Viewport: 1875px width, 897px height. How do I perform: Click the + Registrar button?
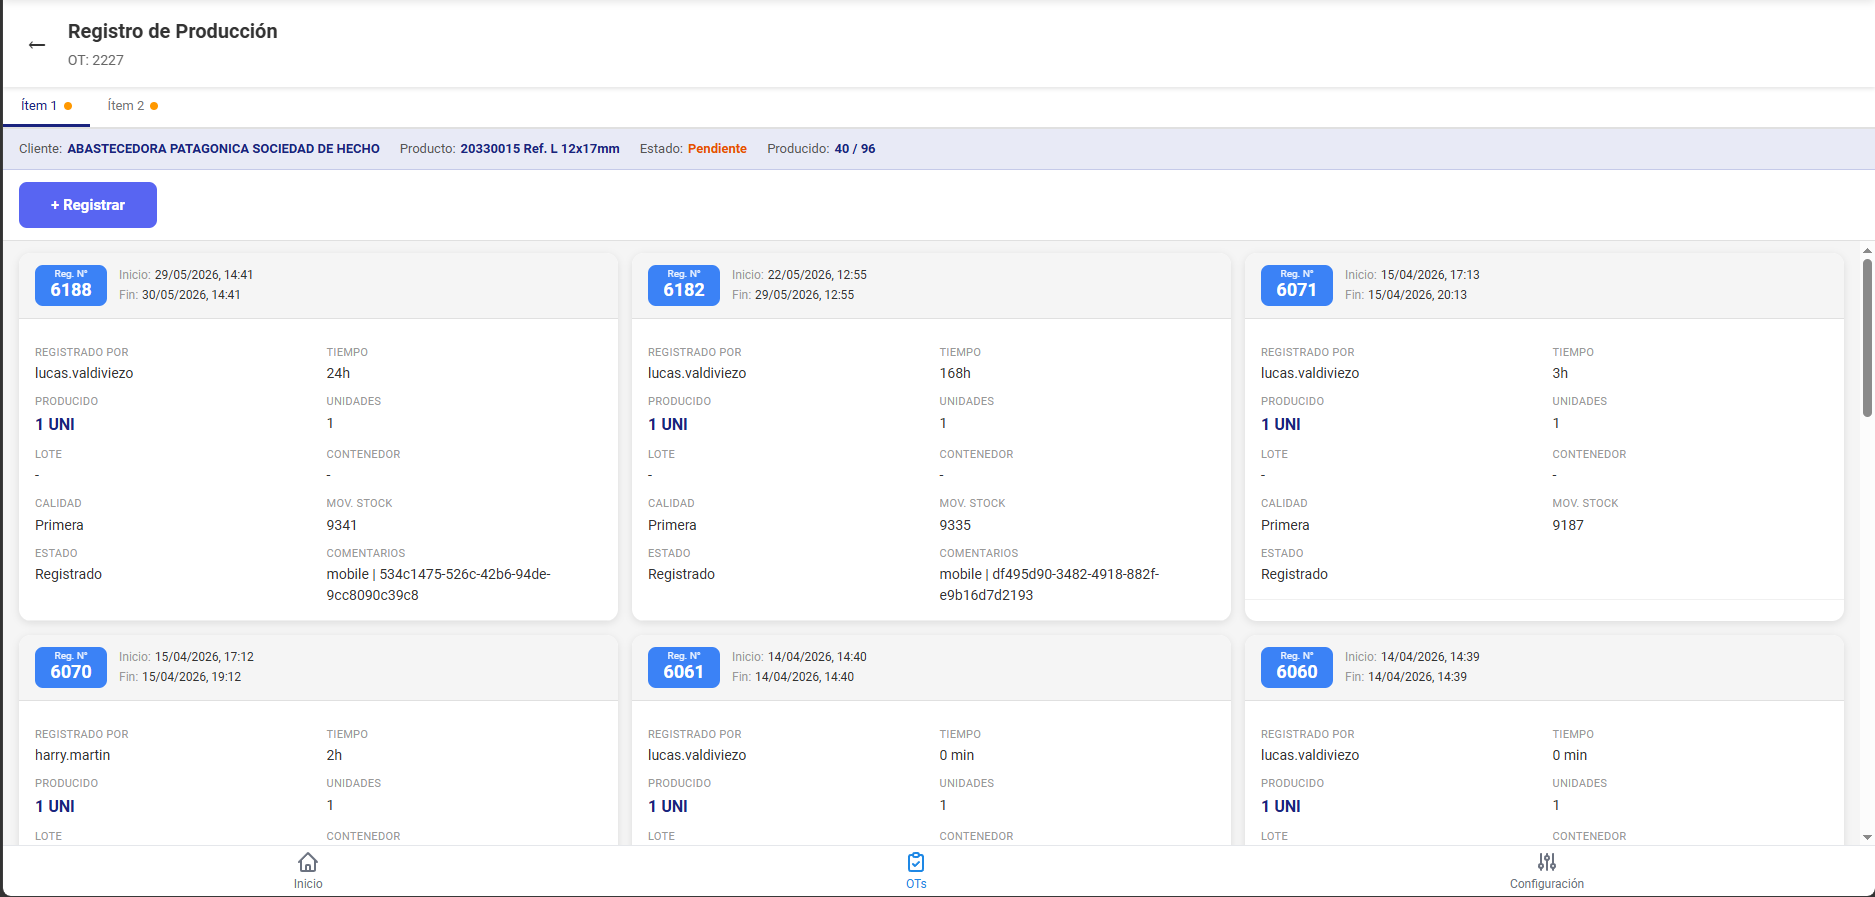(88, 205)
